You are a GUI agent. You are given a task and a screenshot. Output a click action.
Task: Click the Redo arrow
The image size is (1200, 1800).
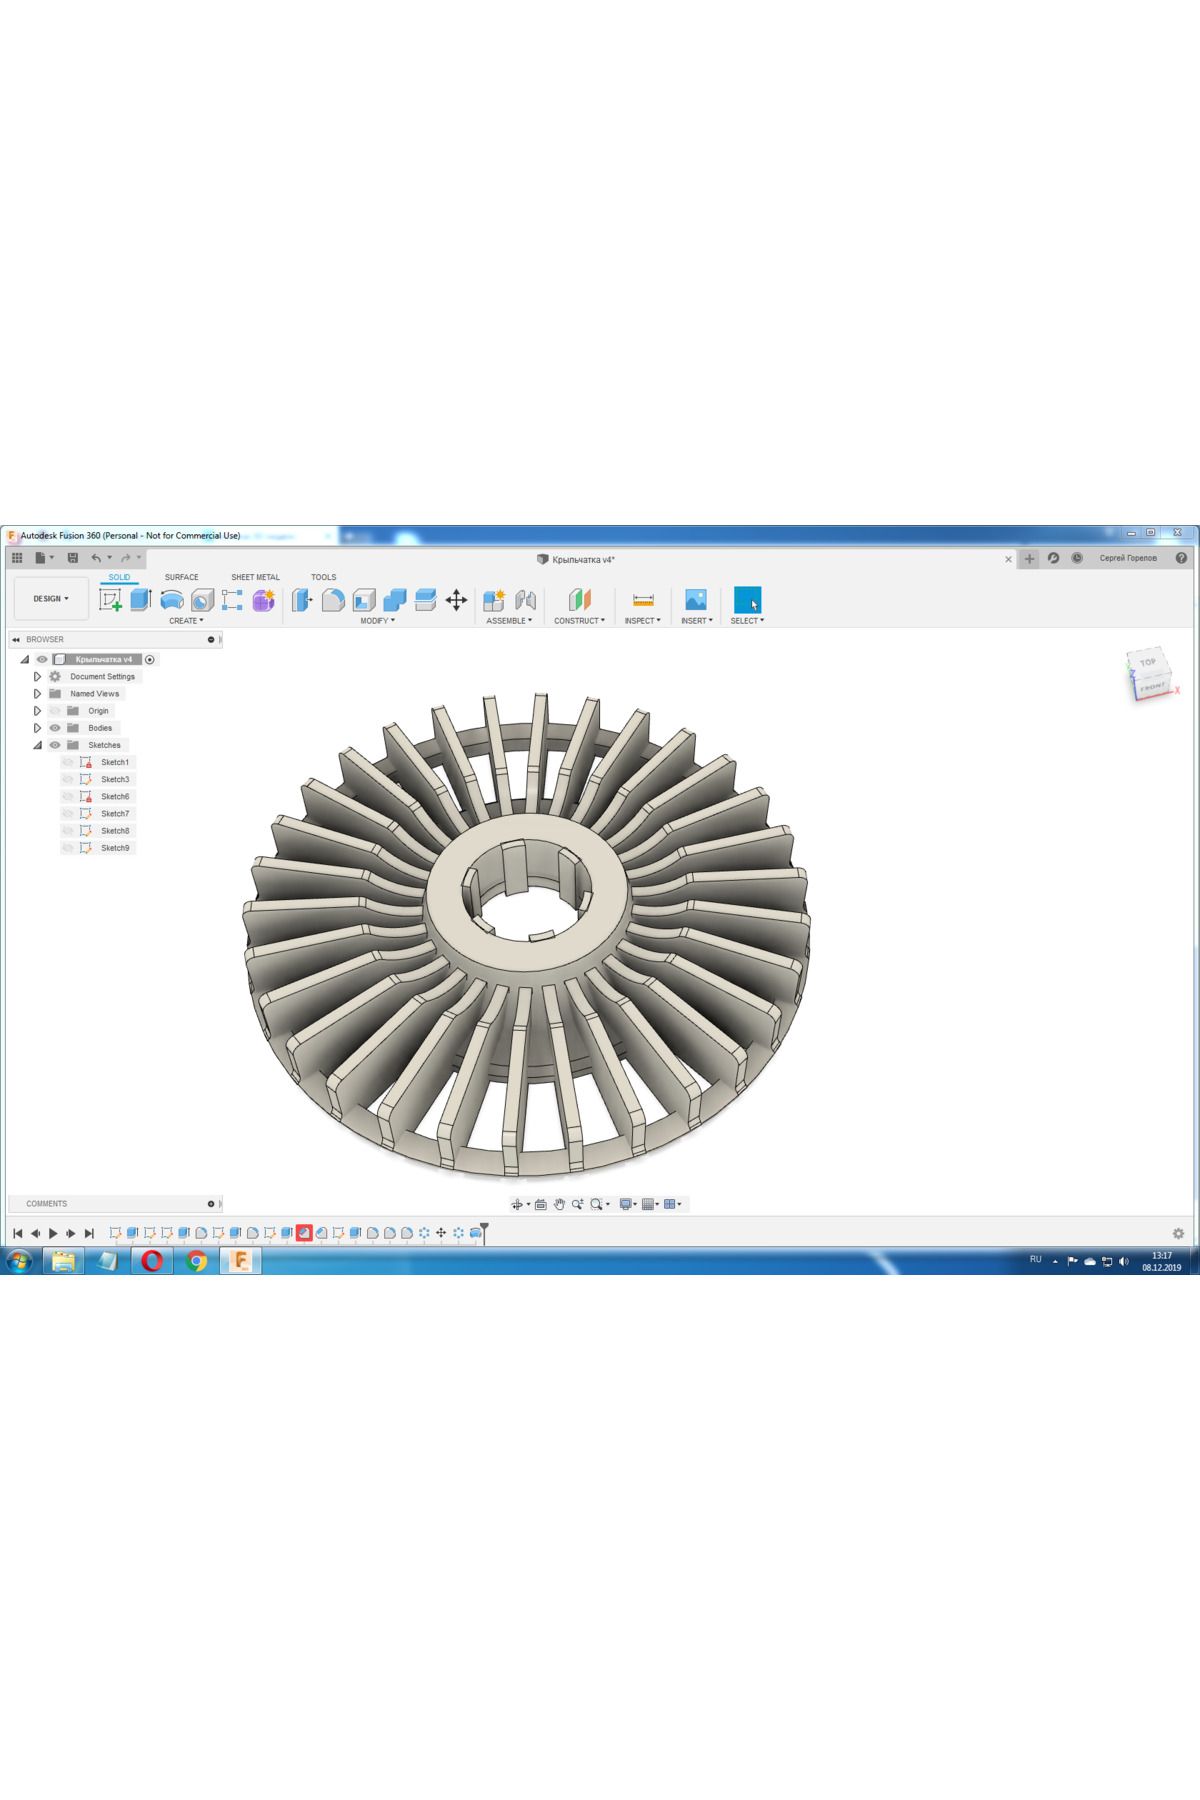(126, 558)
